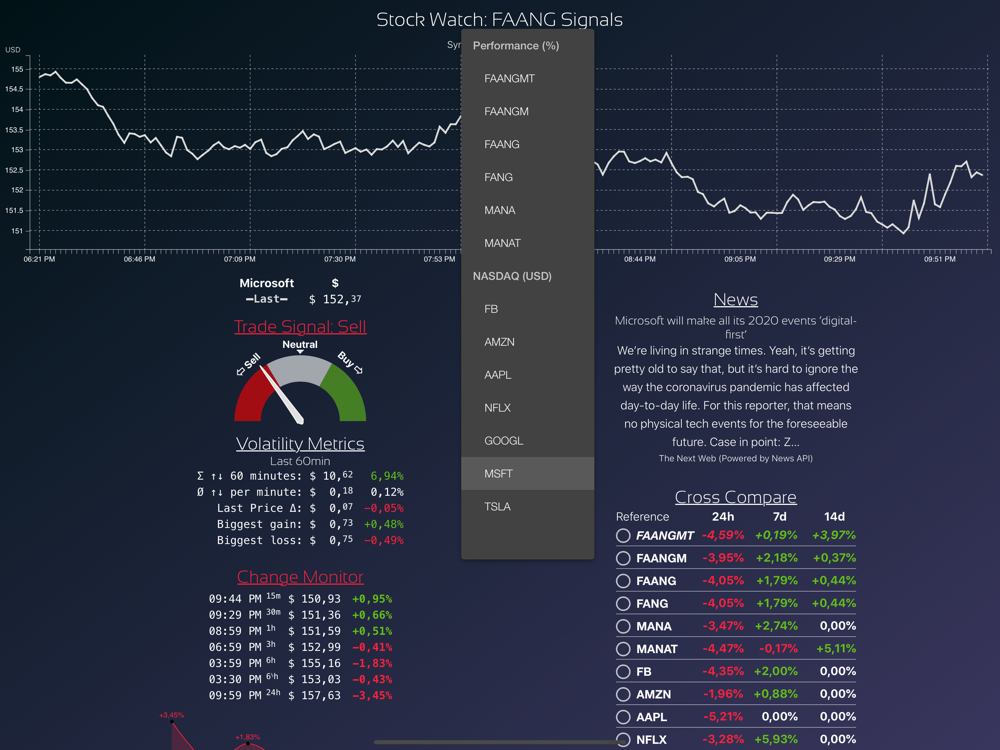Select NFLX in the dropdown menu
1000x750 pixels.
click(x=527, y=408)
